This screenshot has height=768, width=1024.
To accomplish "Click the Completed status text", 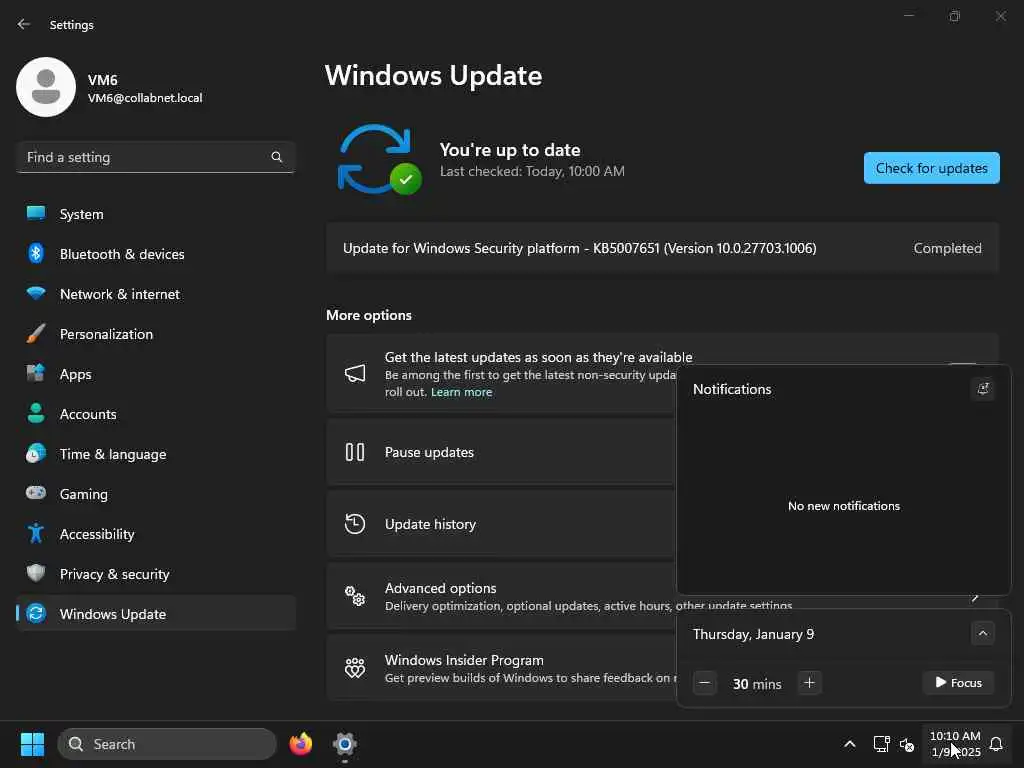I will pos(947,248).
